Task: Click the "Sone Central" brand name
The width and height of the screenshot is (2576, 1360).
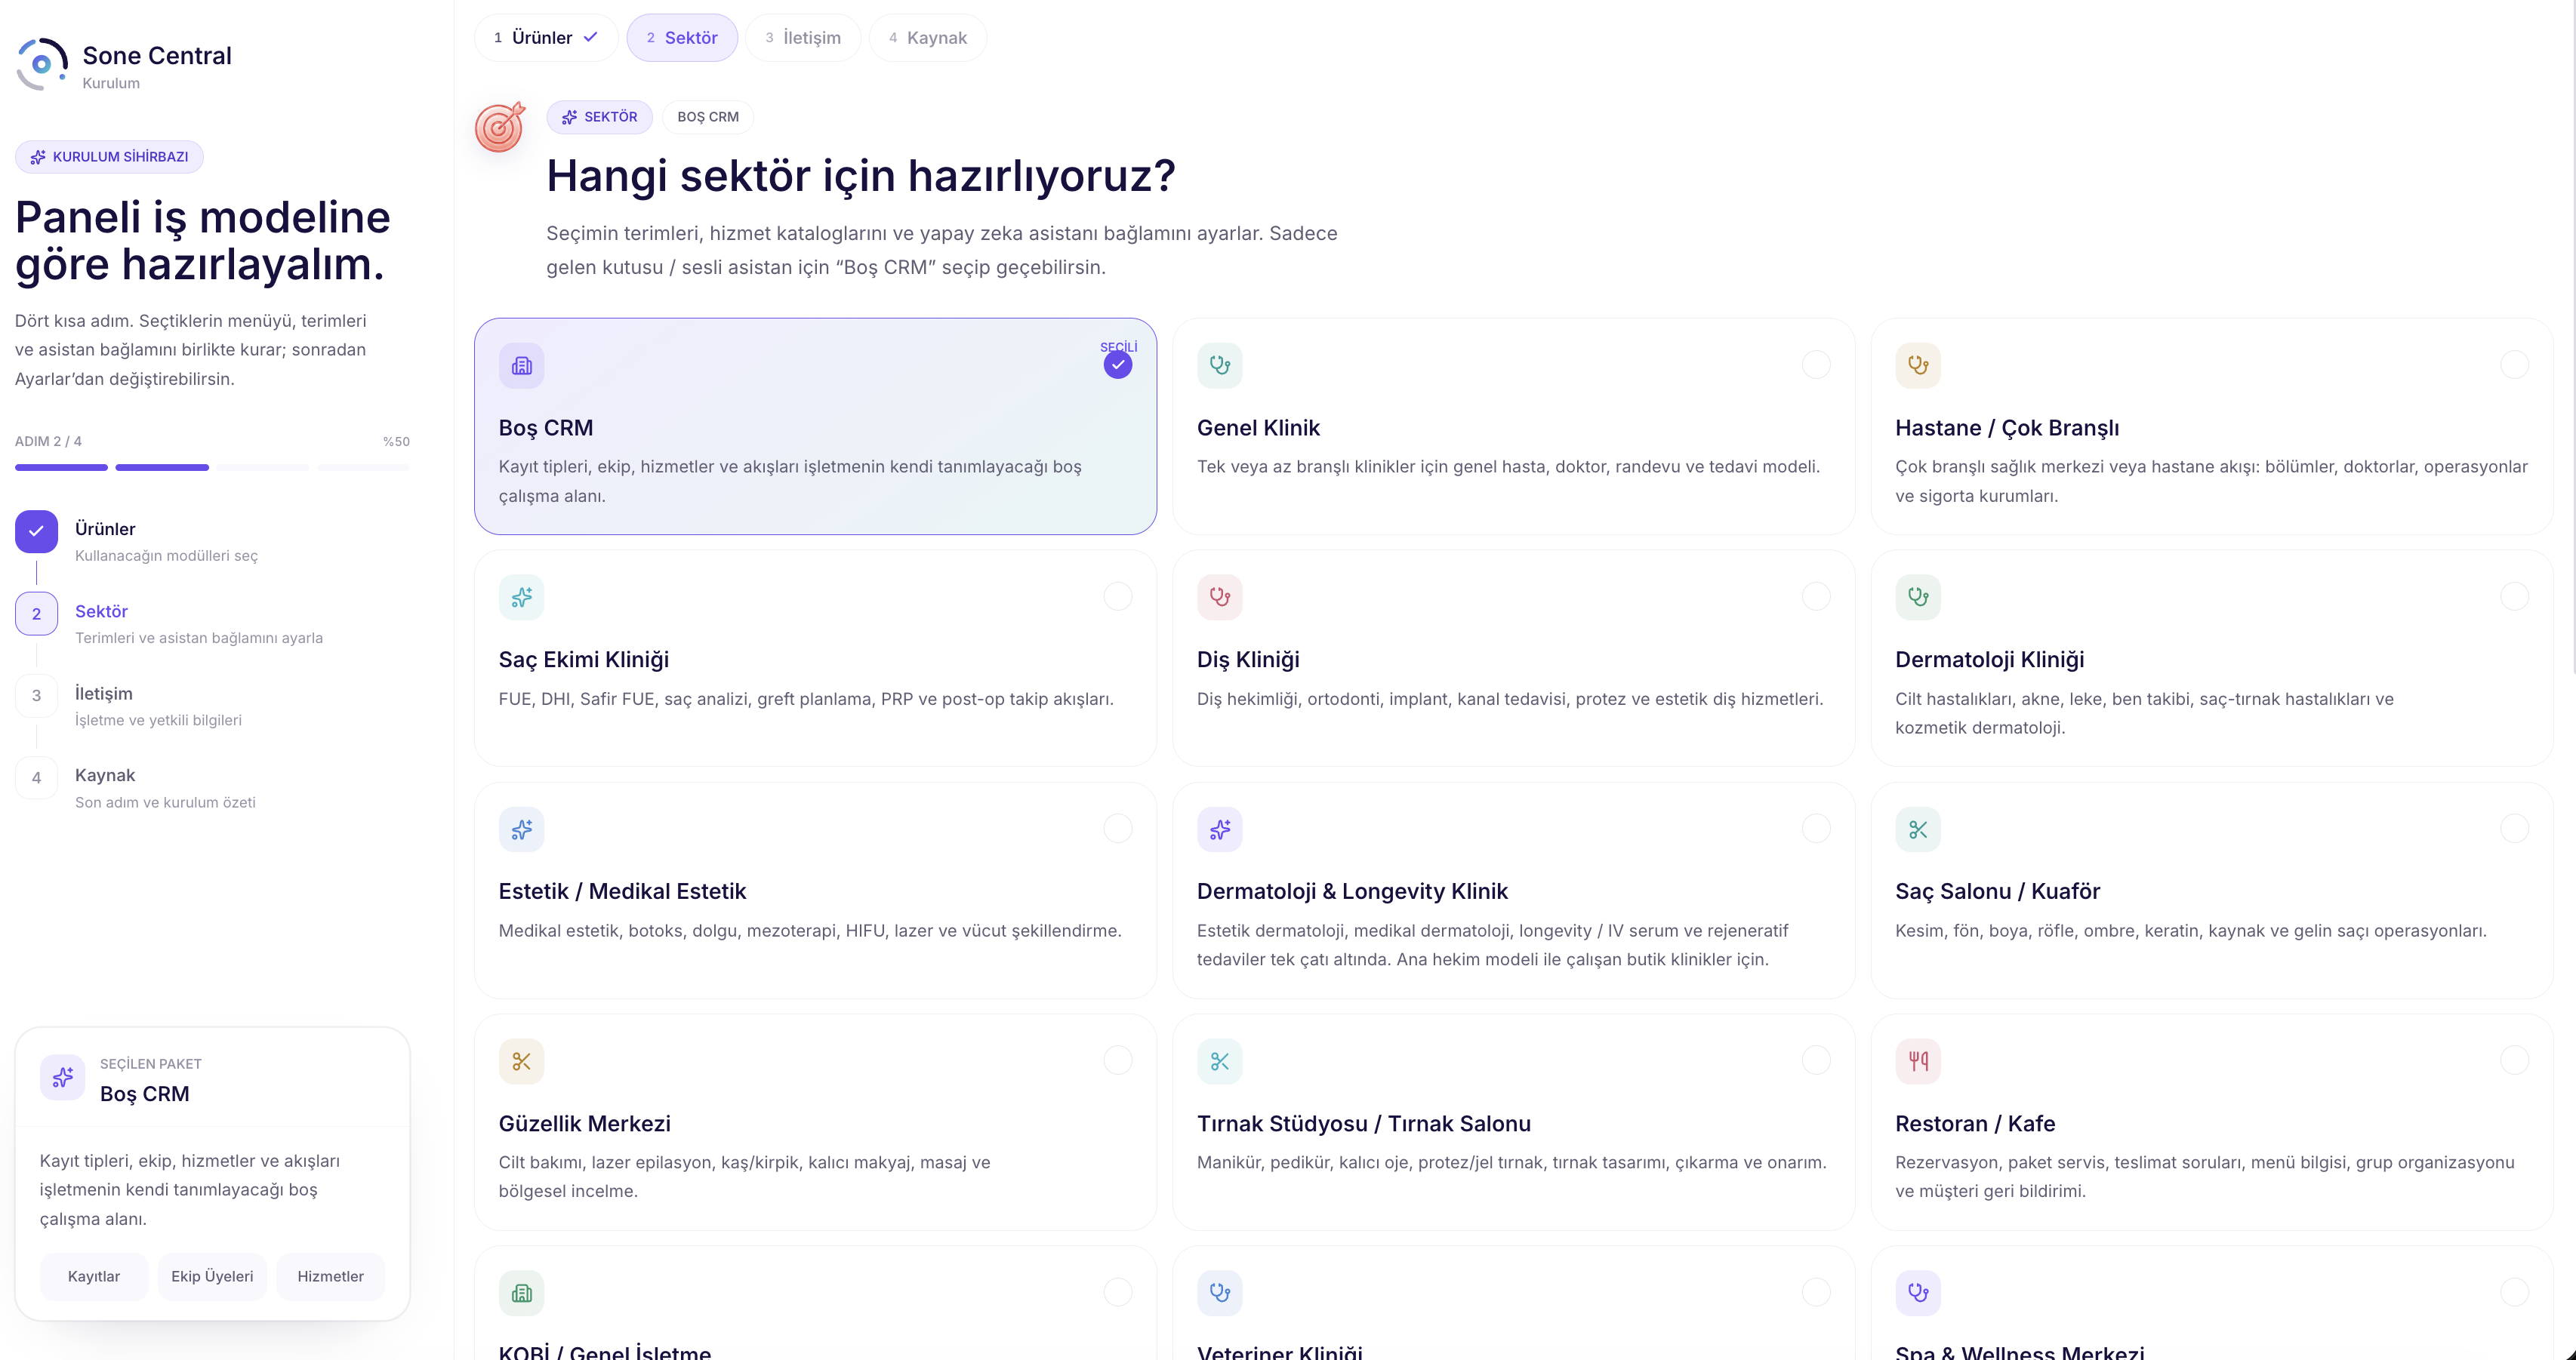Action: point(157,56)
